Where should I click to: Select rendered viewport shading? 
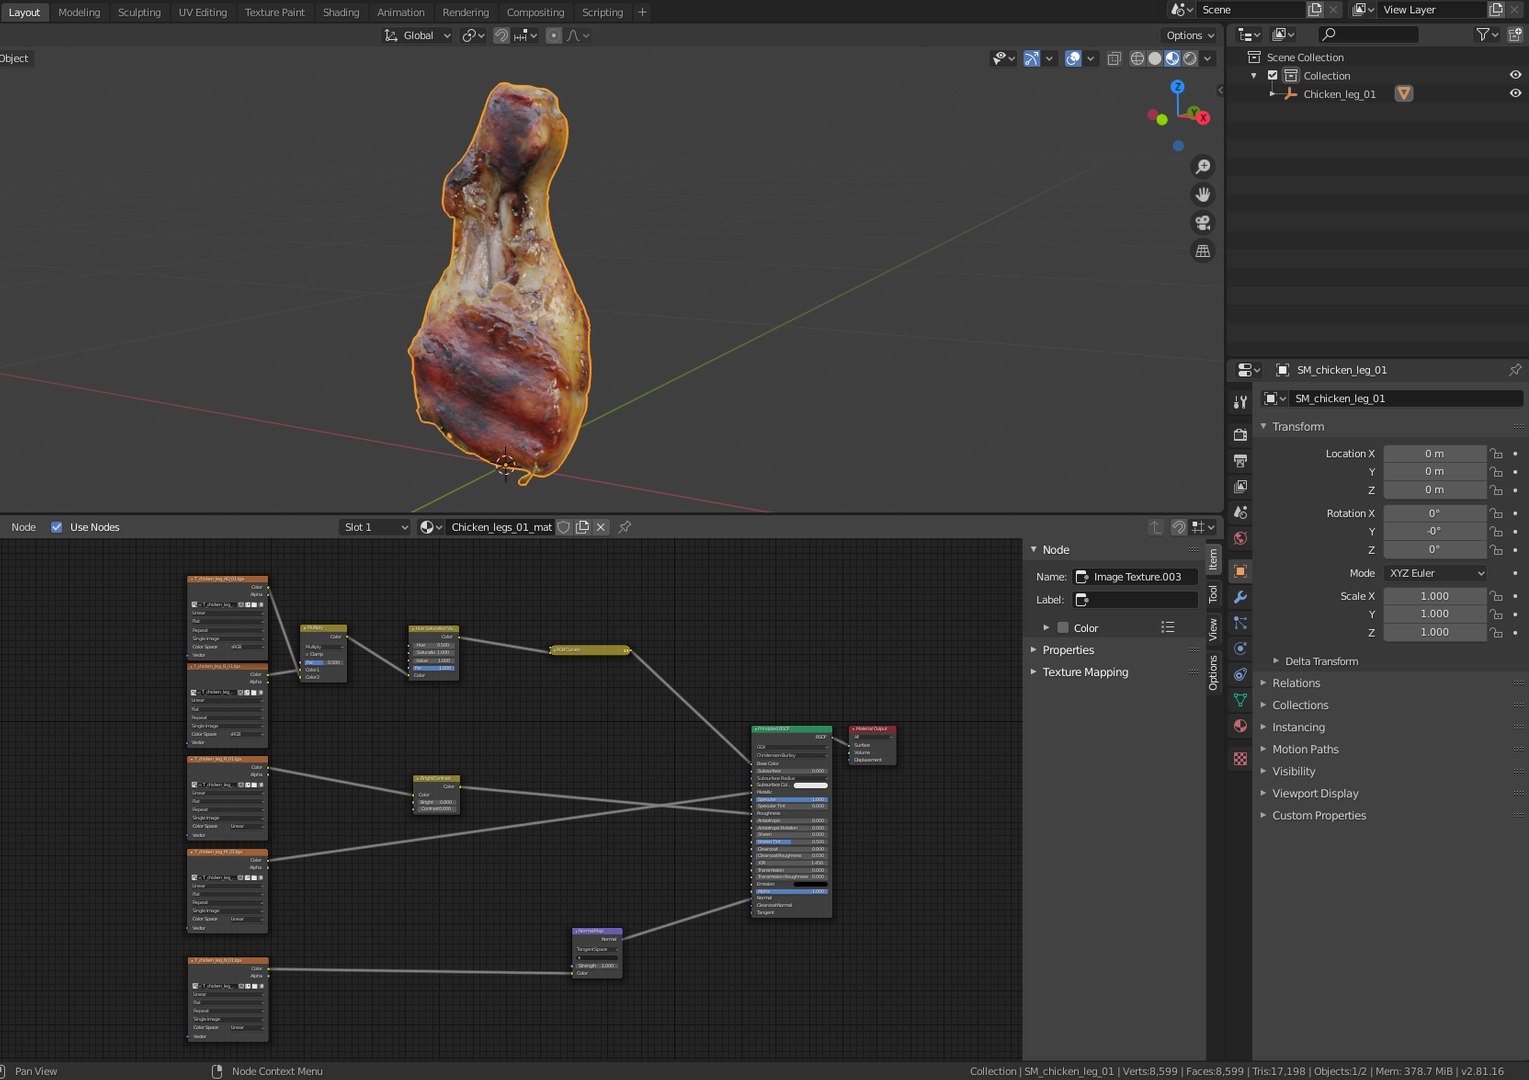pos(1190,58)
